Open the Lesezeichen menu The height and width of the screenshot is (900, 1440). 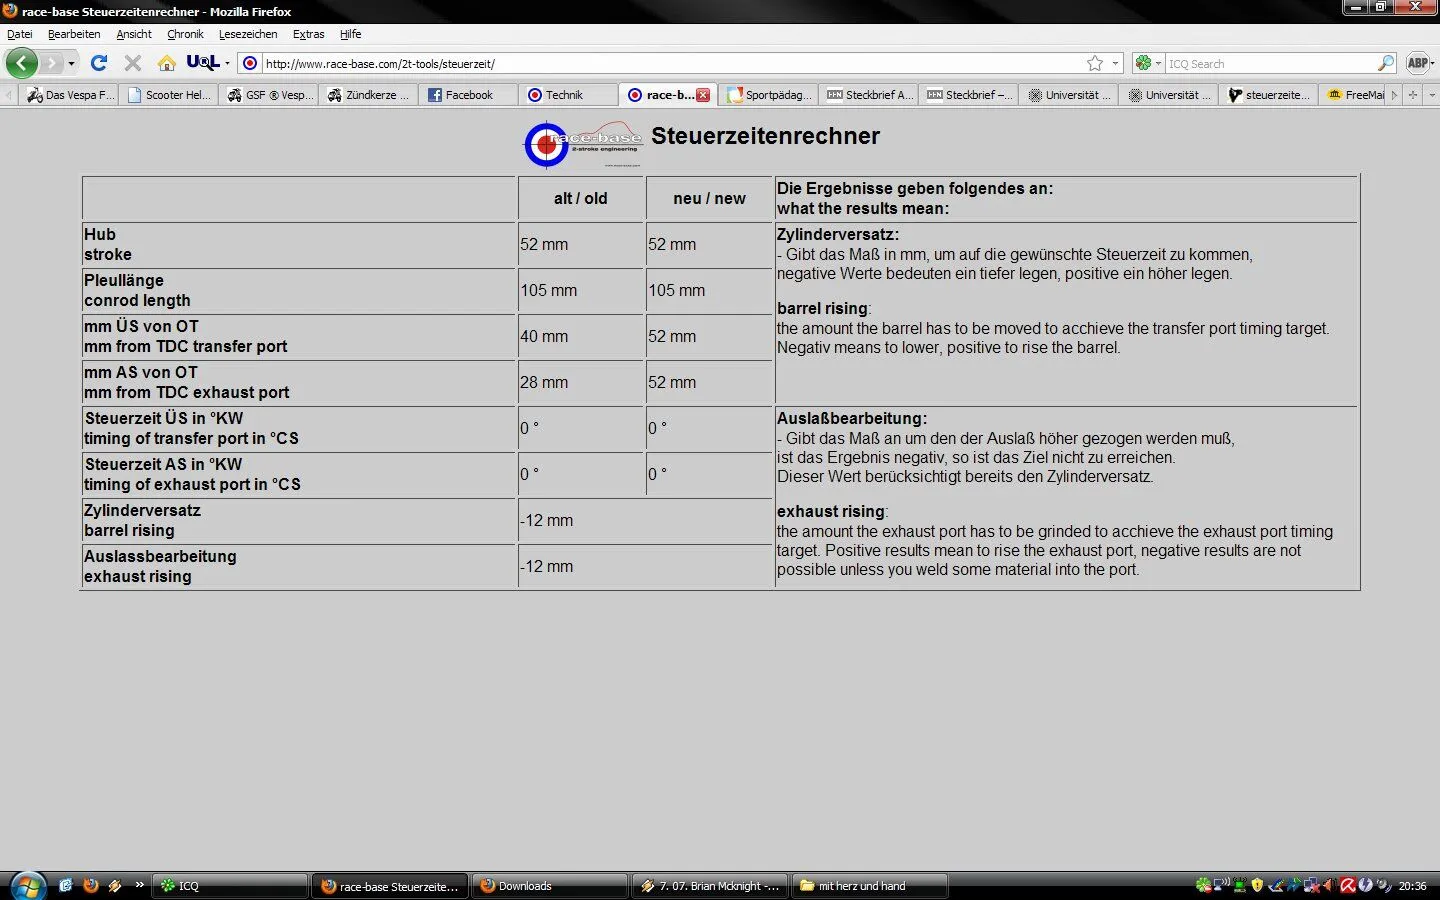(x=248, y=34)
